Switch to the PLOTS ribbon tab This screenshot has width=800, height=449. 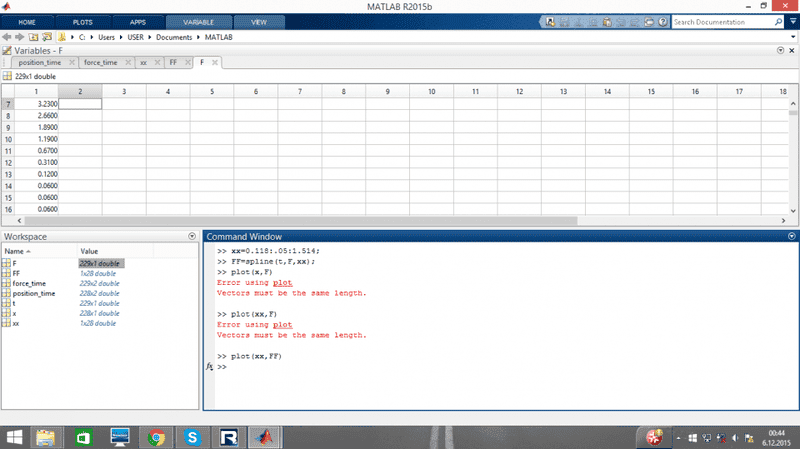(83, 22)
